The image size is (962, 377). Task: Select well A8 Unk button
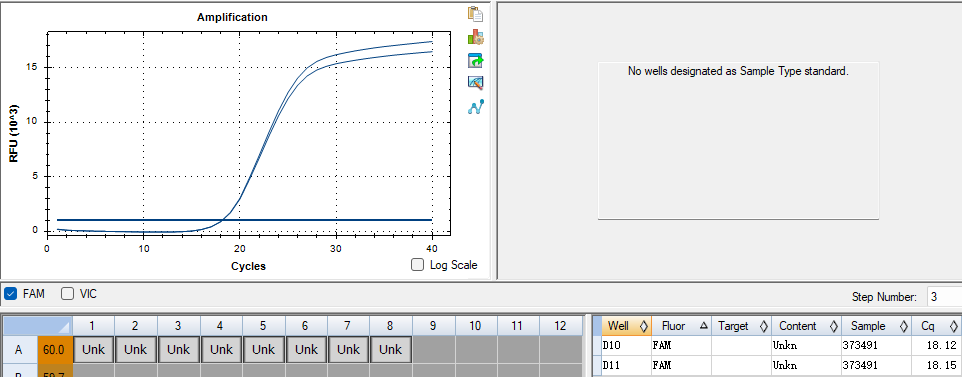click(391, 350)
